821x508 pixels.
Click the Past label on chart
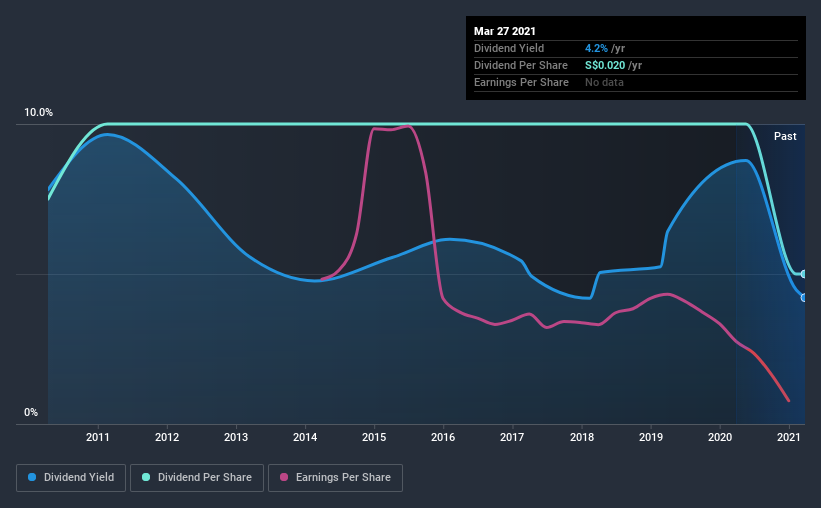tap(785, 136)
